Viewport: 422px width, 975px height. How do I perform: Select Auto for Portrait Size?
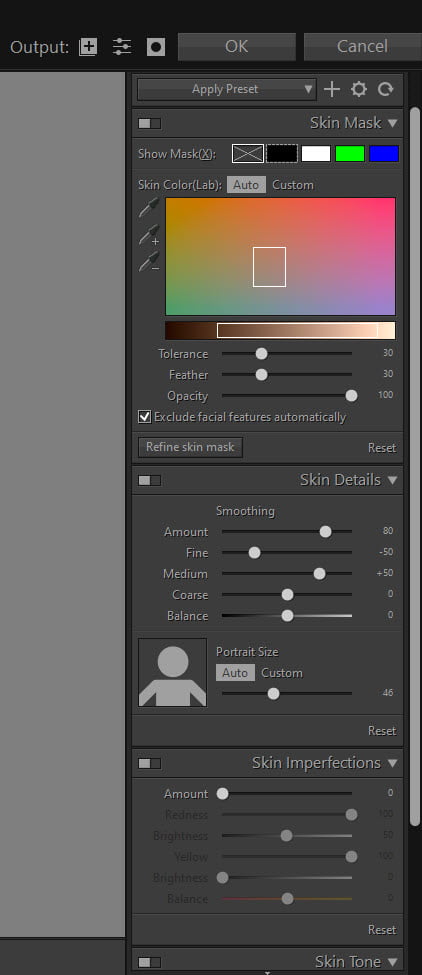pos(235,673)
